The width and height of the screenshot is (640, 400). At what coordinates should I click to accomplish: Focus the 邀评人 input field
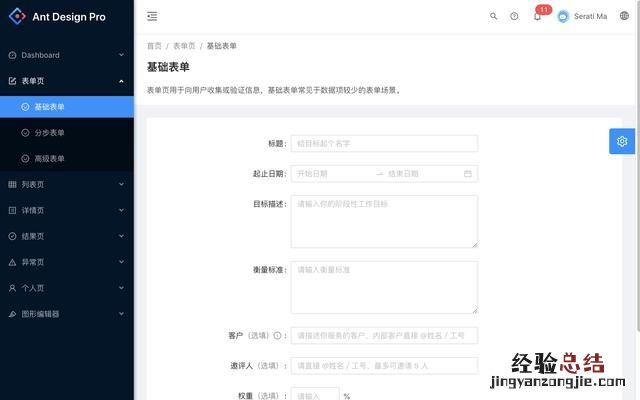[x=384, y=366]
